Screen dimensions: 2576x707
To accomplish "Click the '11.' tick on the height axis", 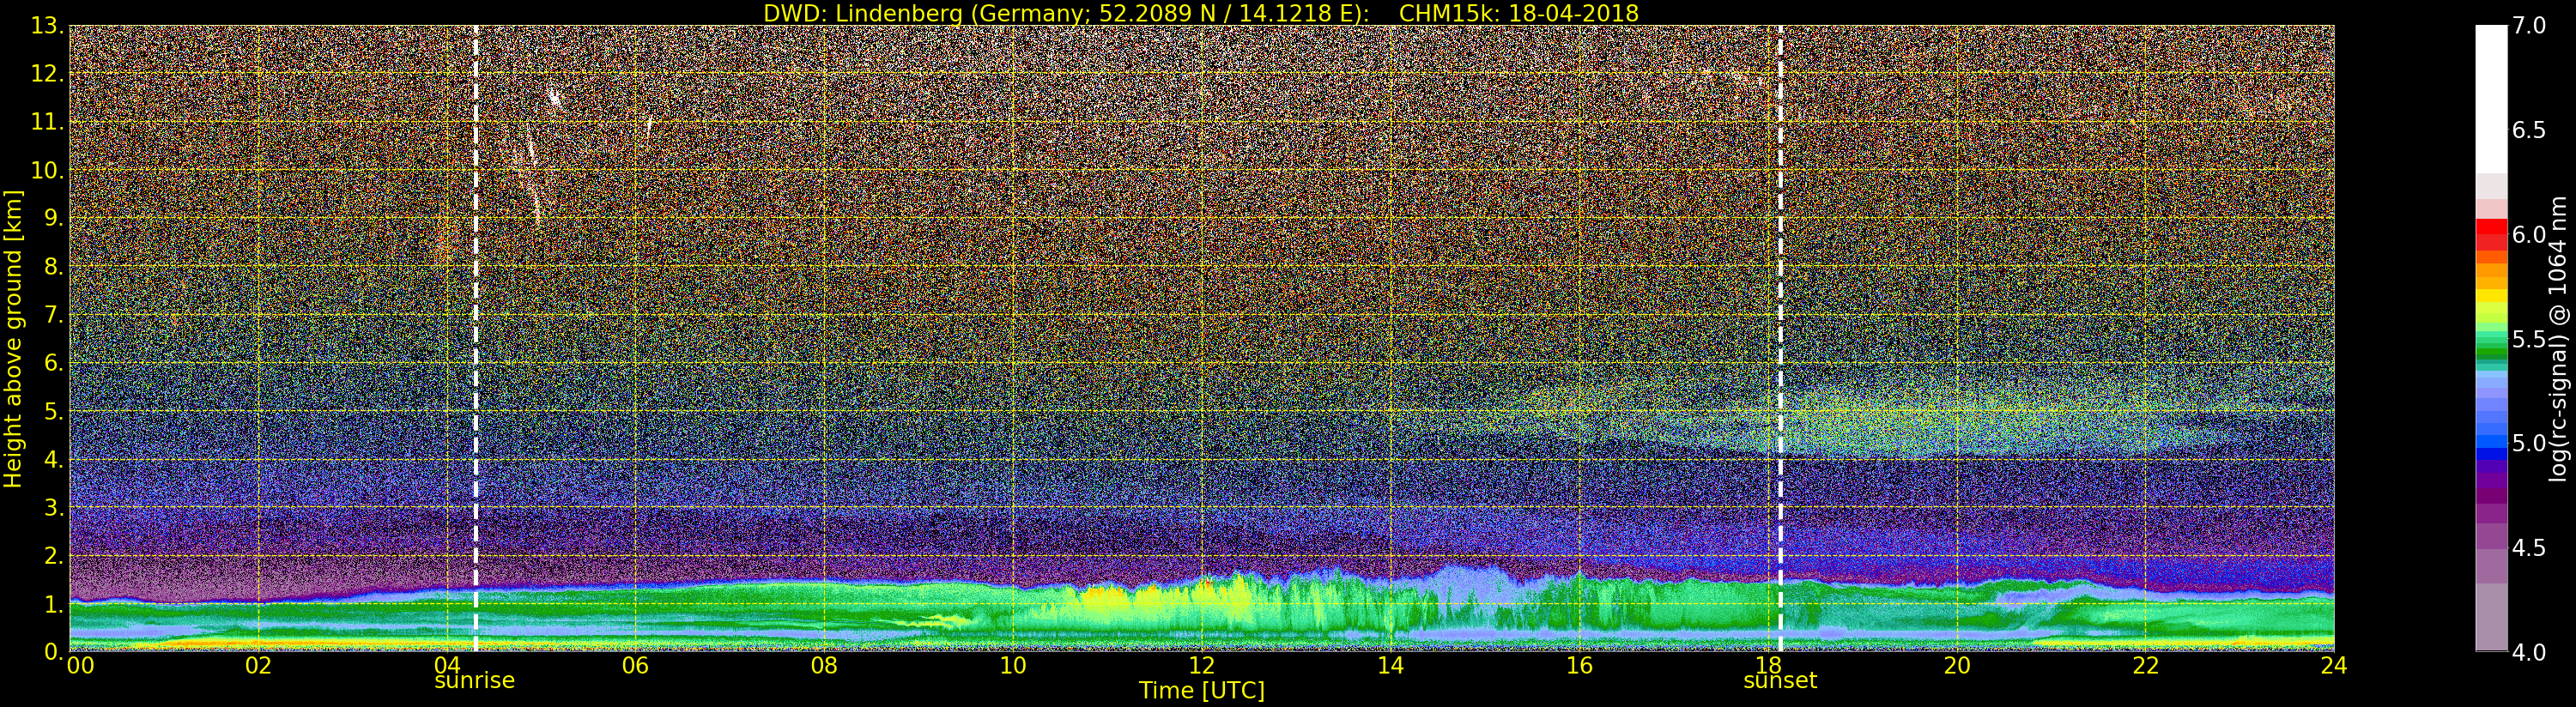I will [47, 122].
